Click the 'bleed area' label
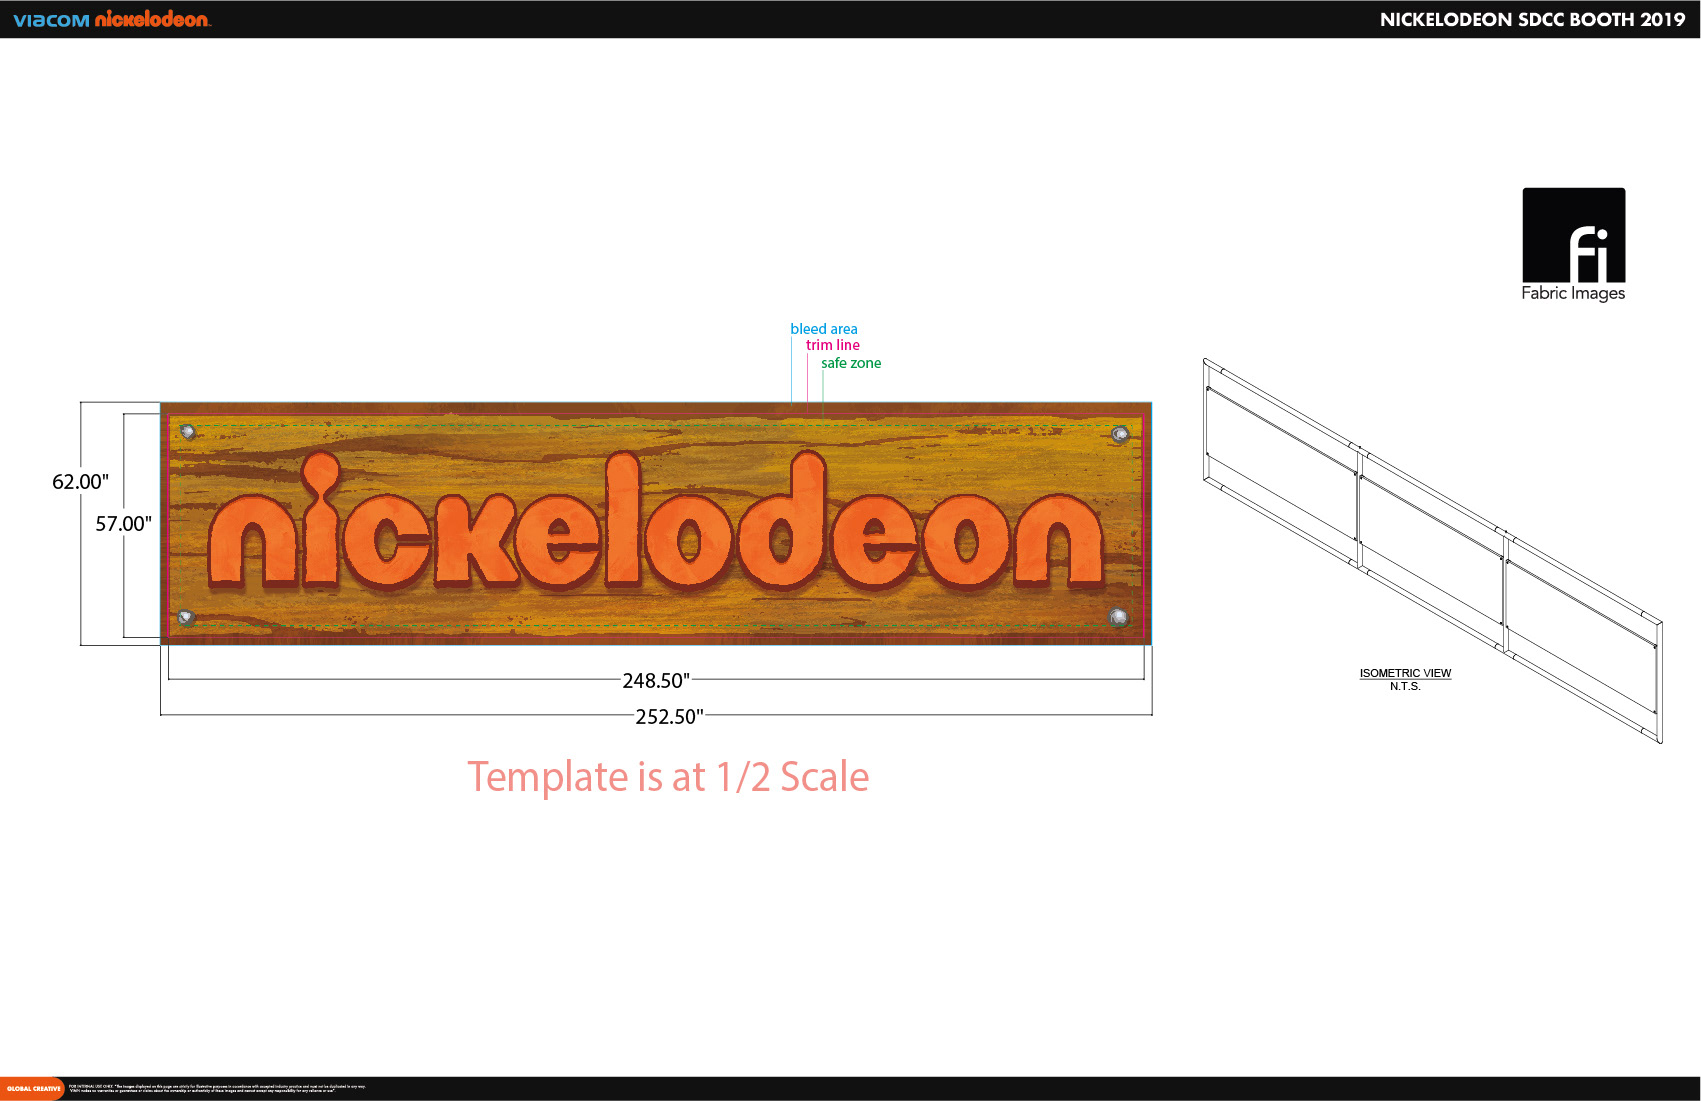This screenshot has width=1701, height=1101. tap(824, 329)
